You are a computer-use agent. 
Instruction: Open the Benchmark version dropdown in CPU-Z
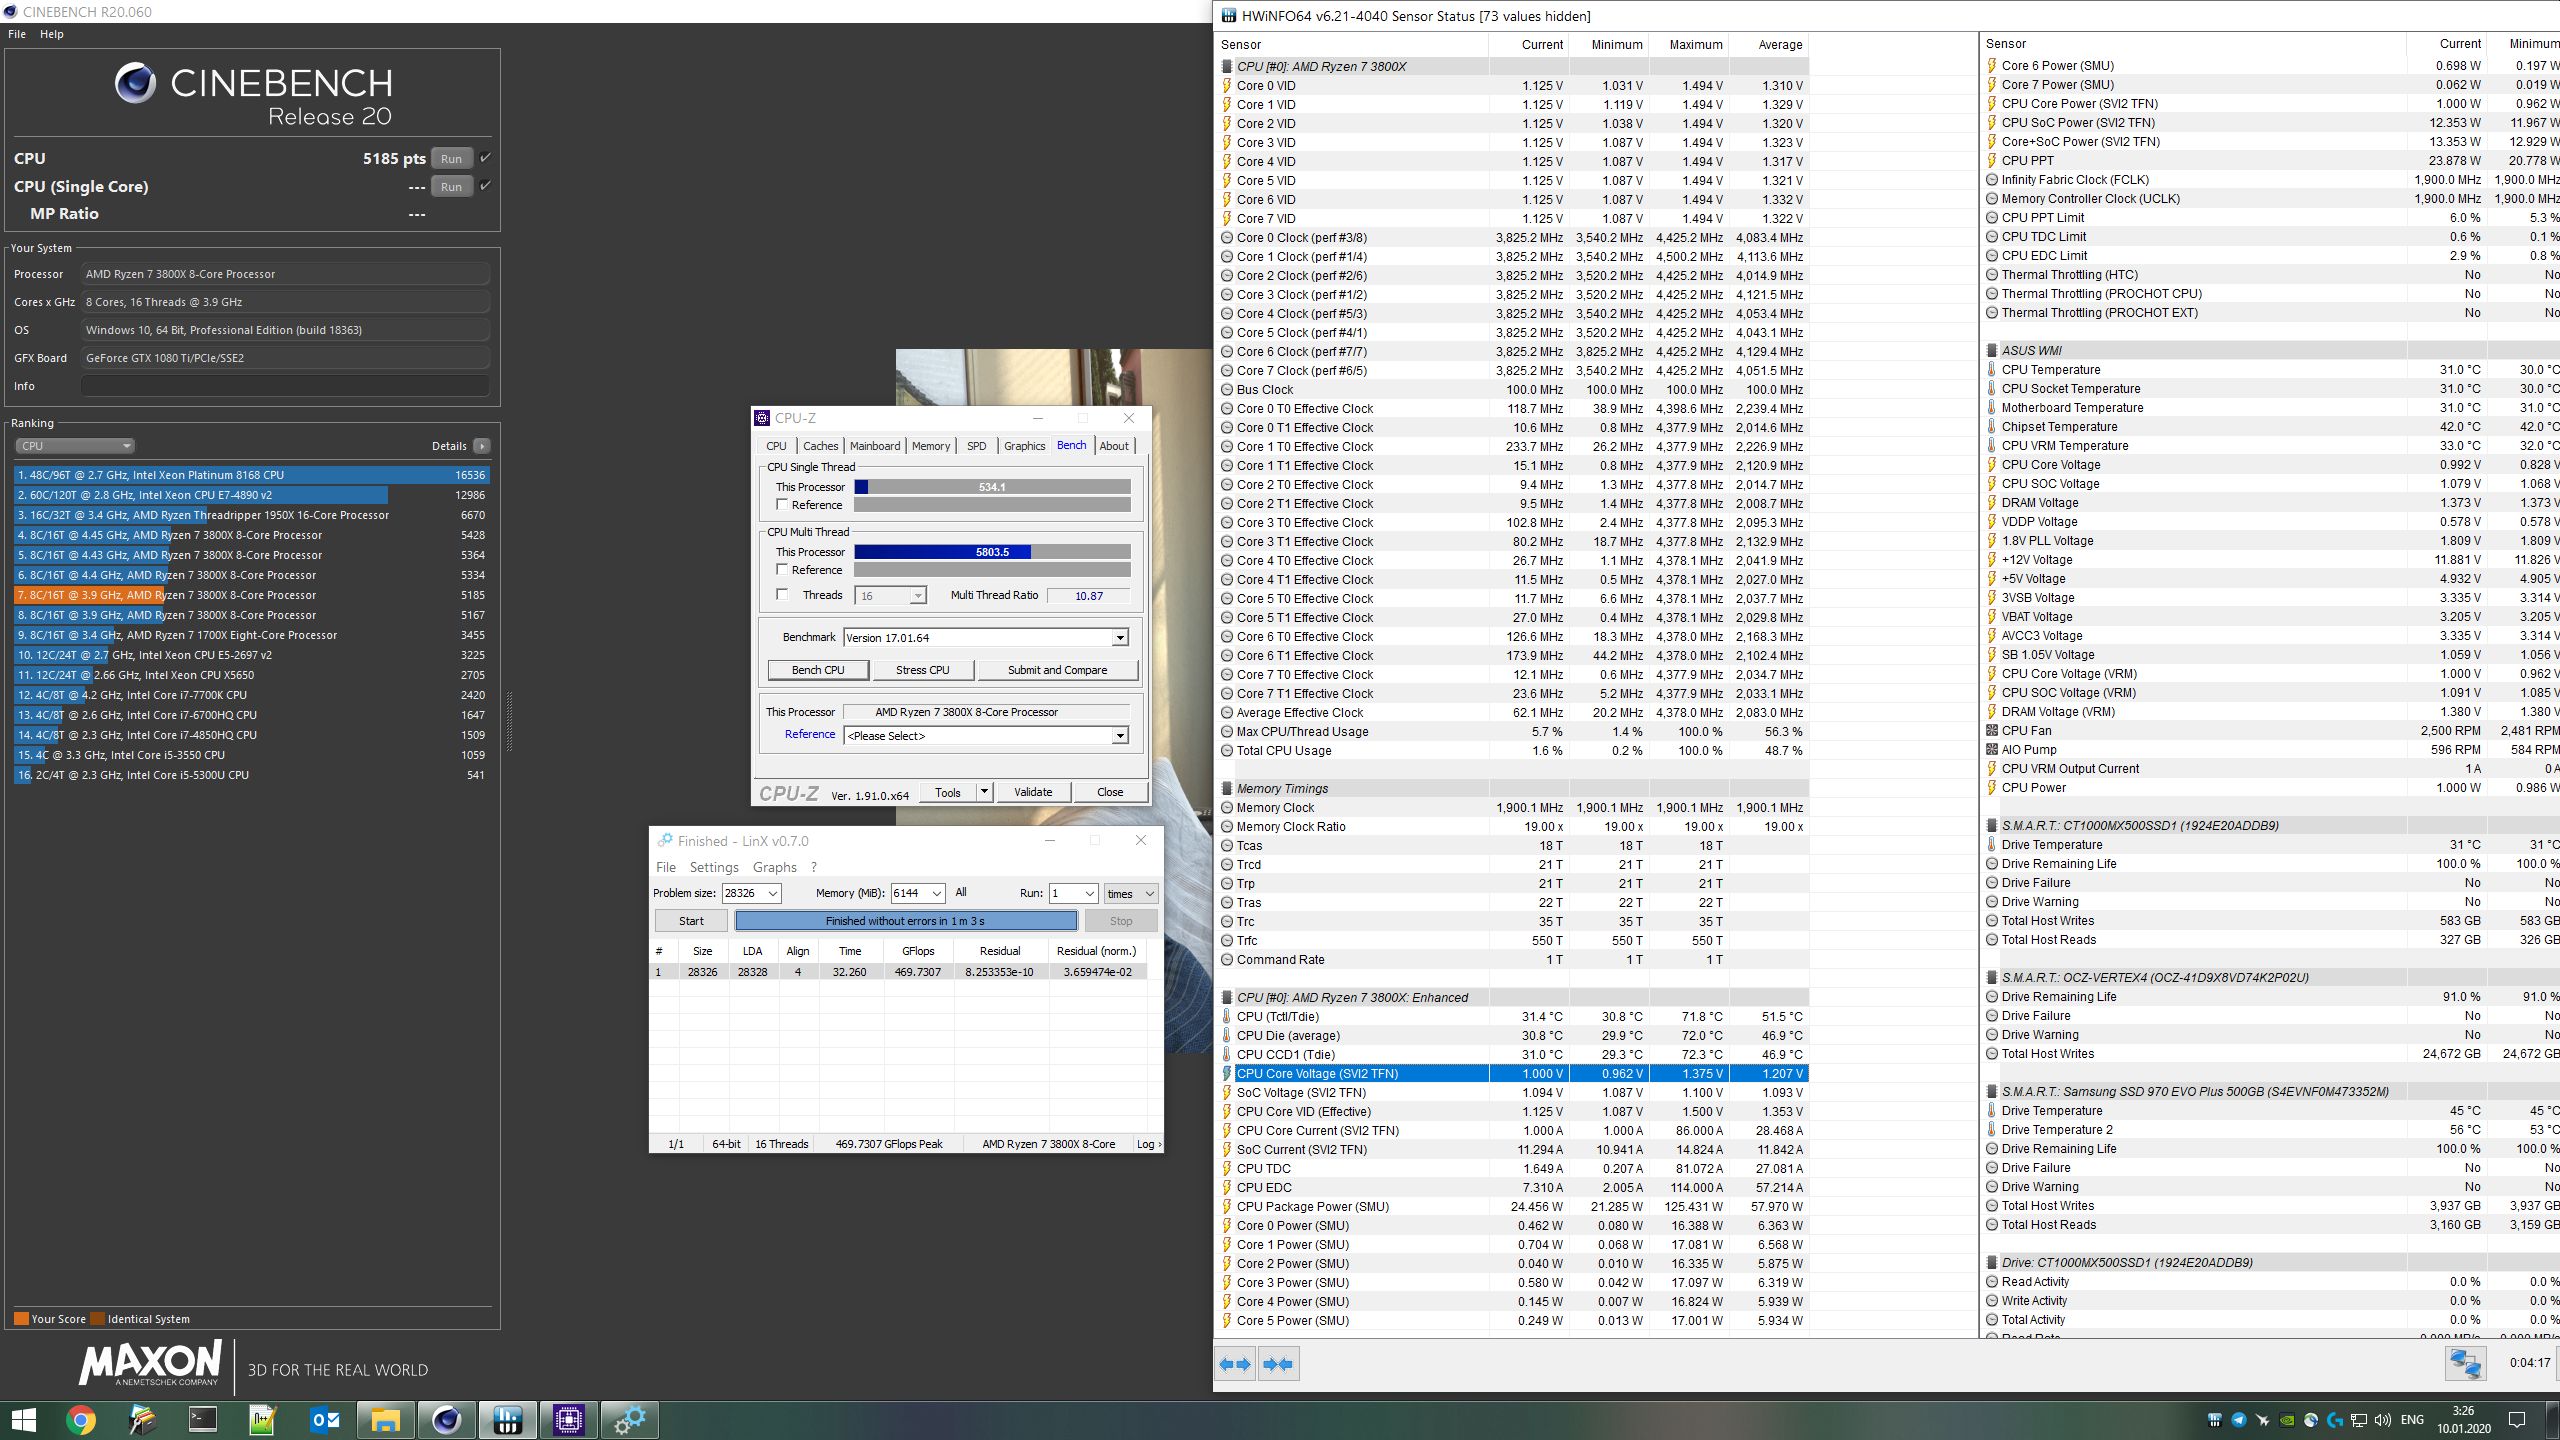tap(1120, 638)
